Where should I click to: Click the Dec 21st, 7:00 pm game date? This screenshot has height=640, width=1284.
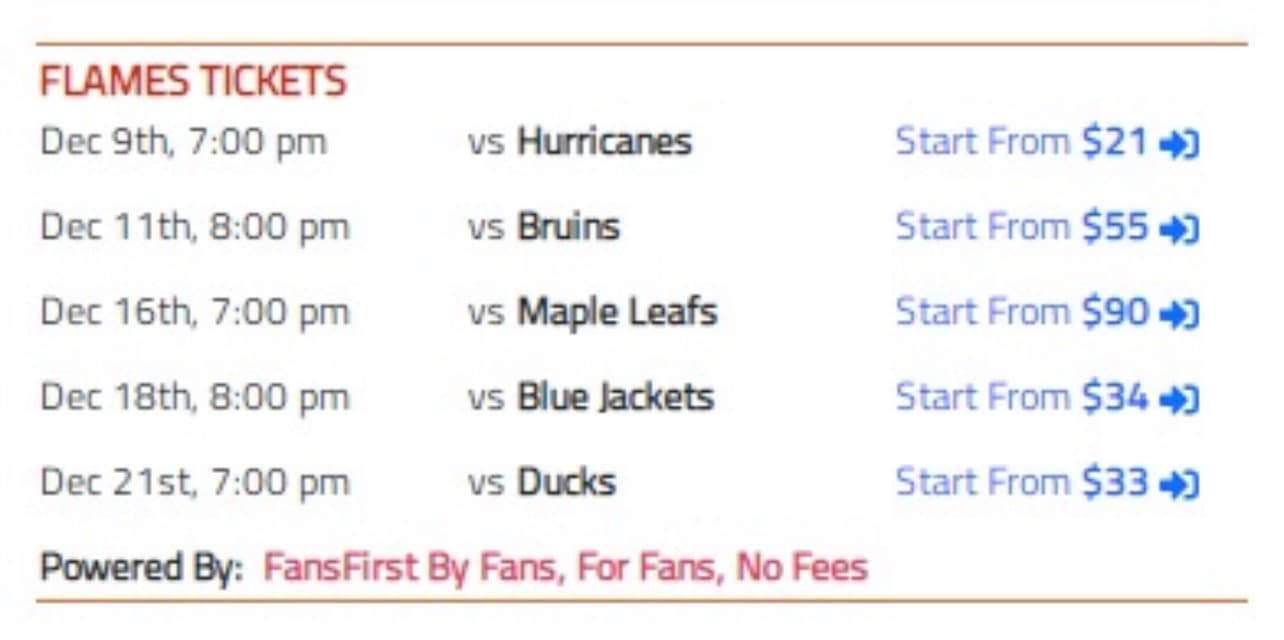point(195,482)
